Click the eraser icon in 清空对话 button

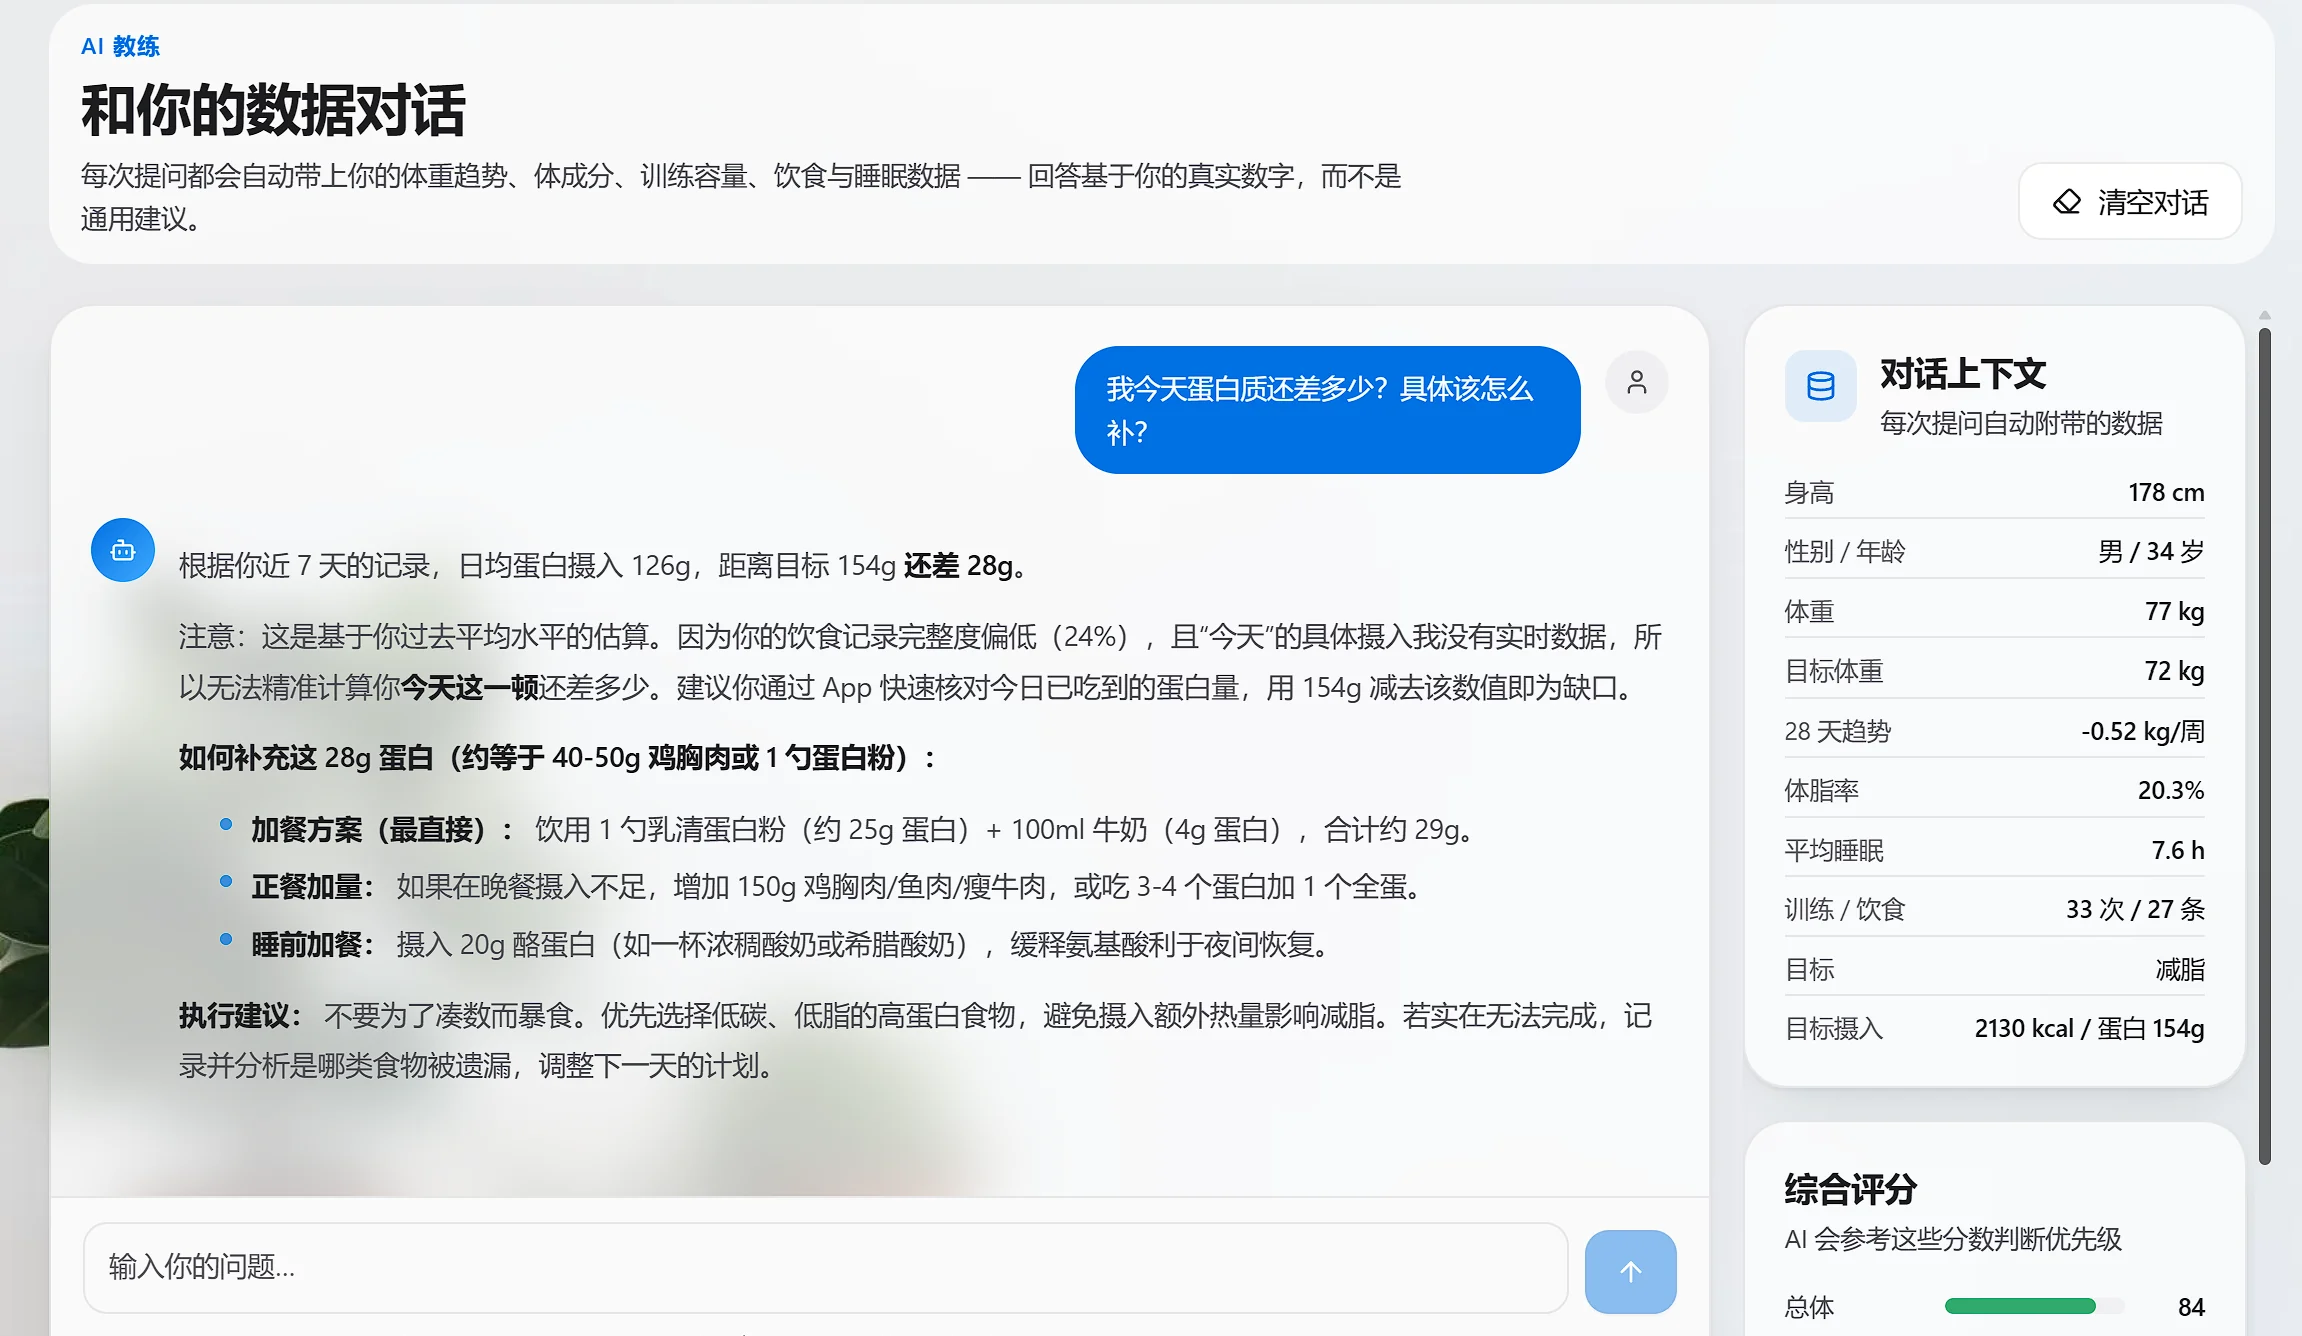(2066, 202)
